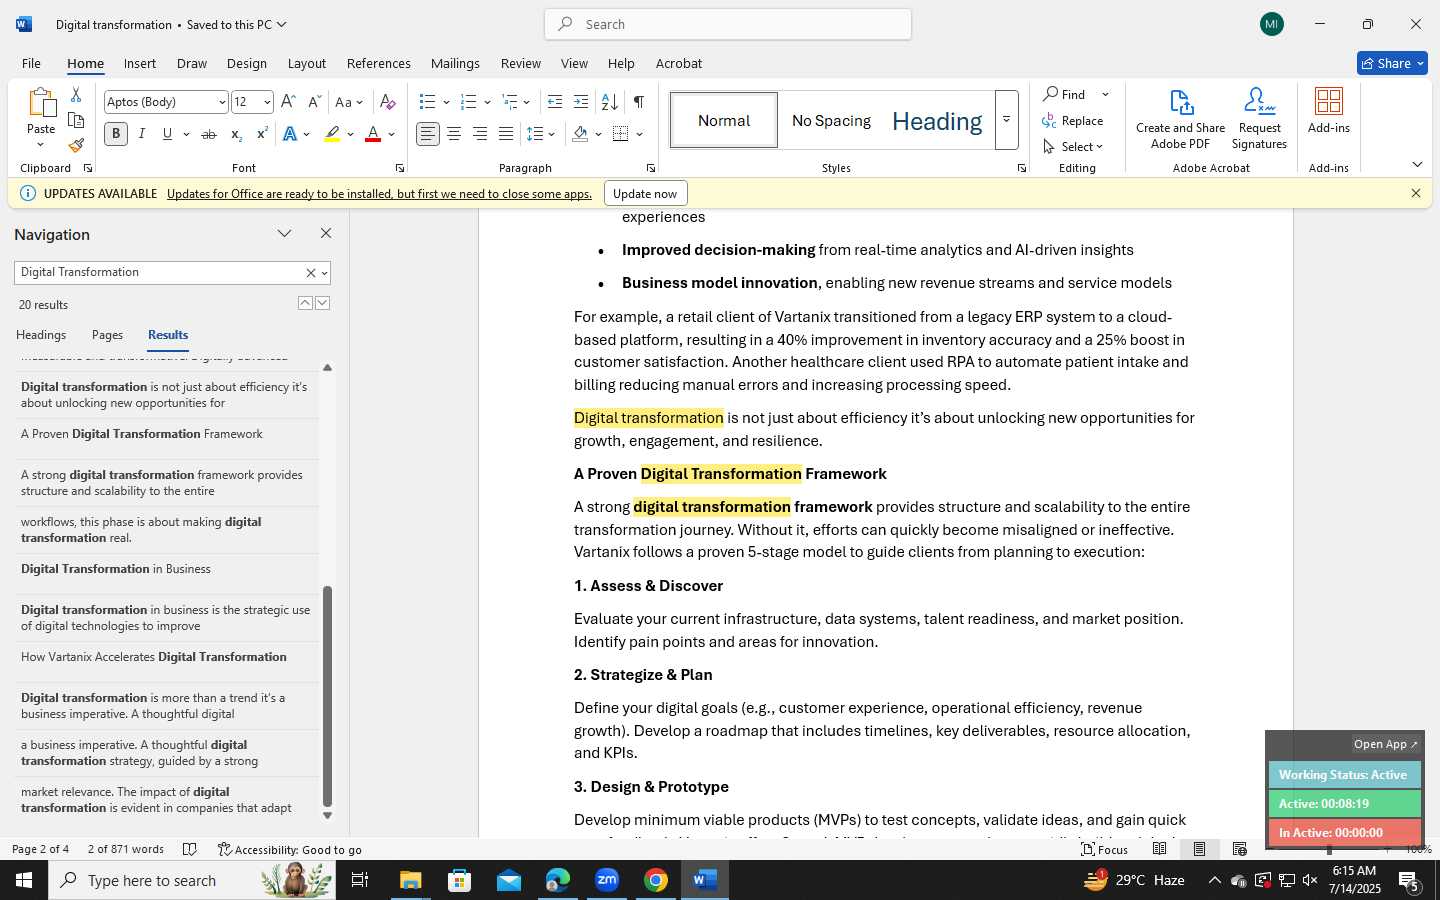Click Focus mode button in status bar
Viewport: 1440px width, 900px height.
pos(1105,849)
